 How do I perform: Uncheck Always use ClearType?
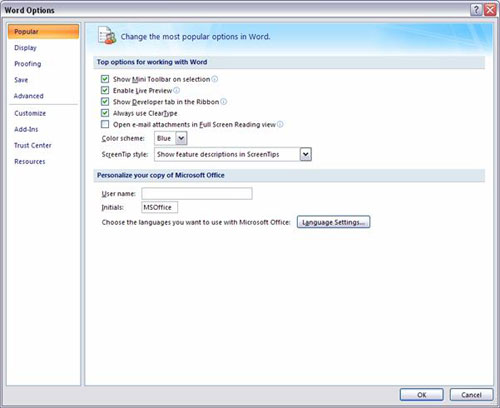tap(105, 113)
